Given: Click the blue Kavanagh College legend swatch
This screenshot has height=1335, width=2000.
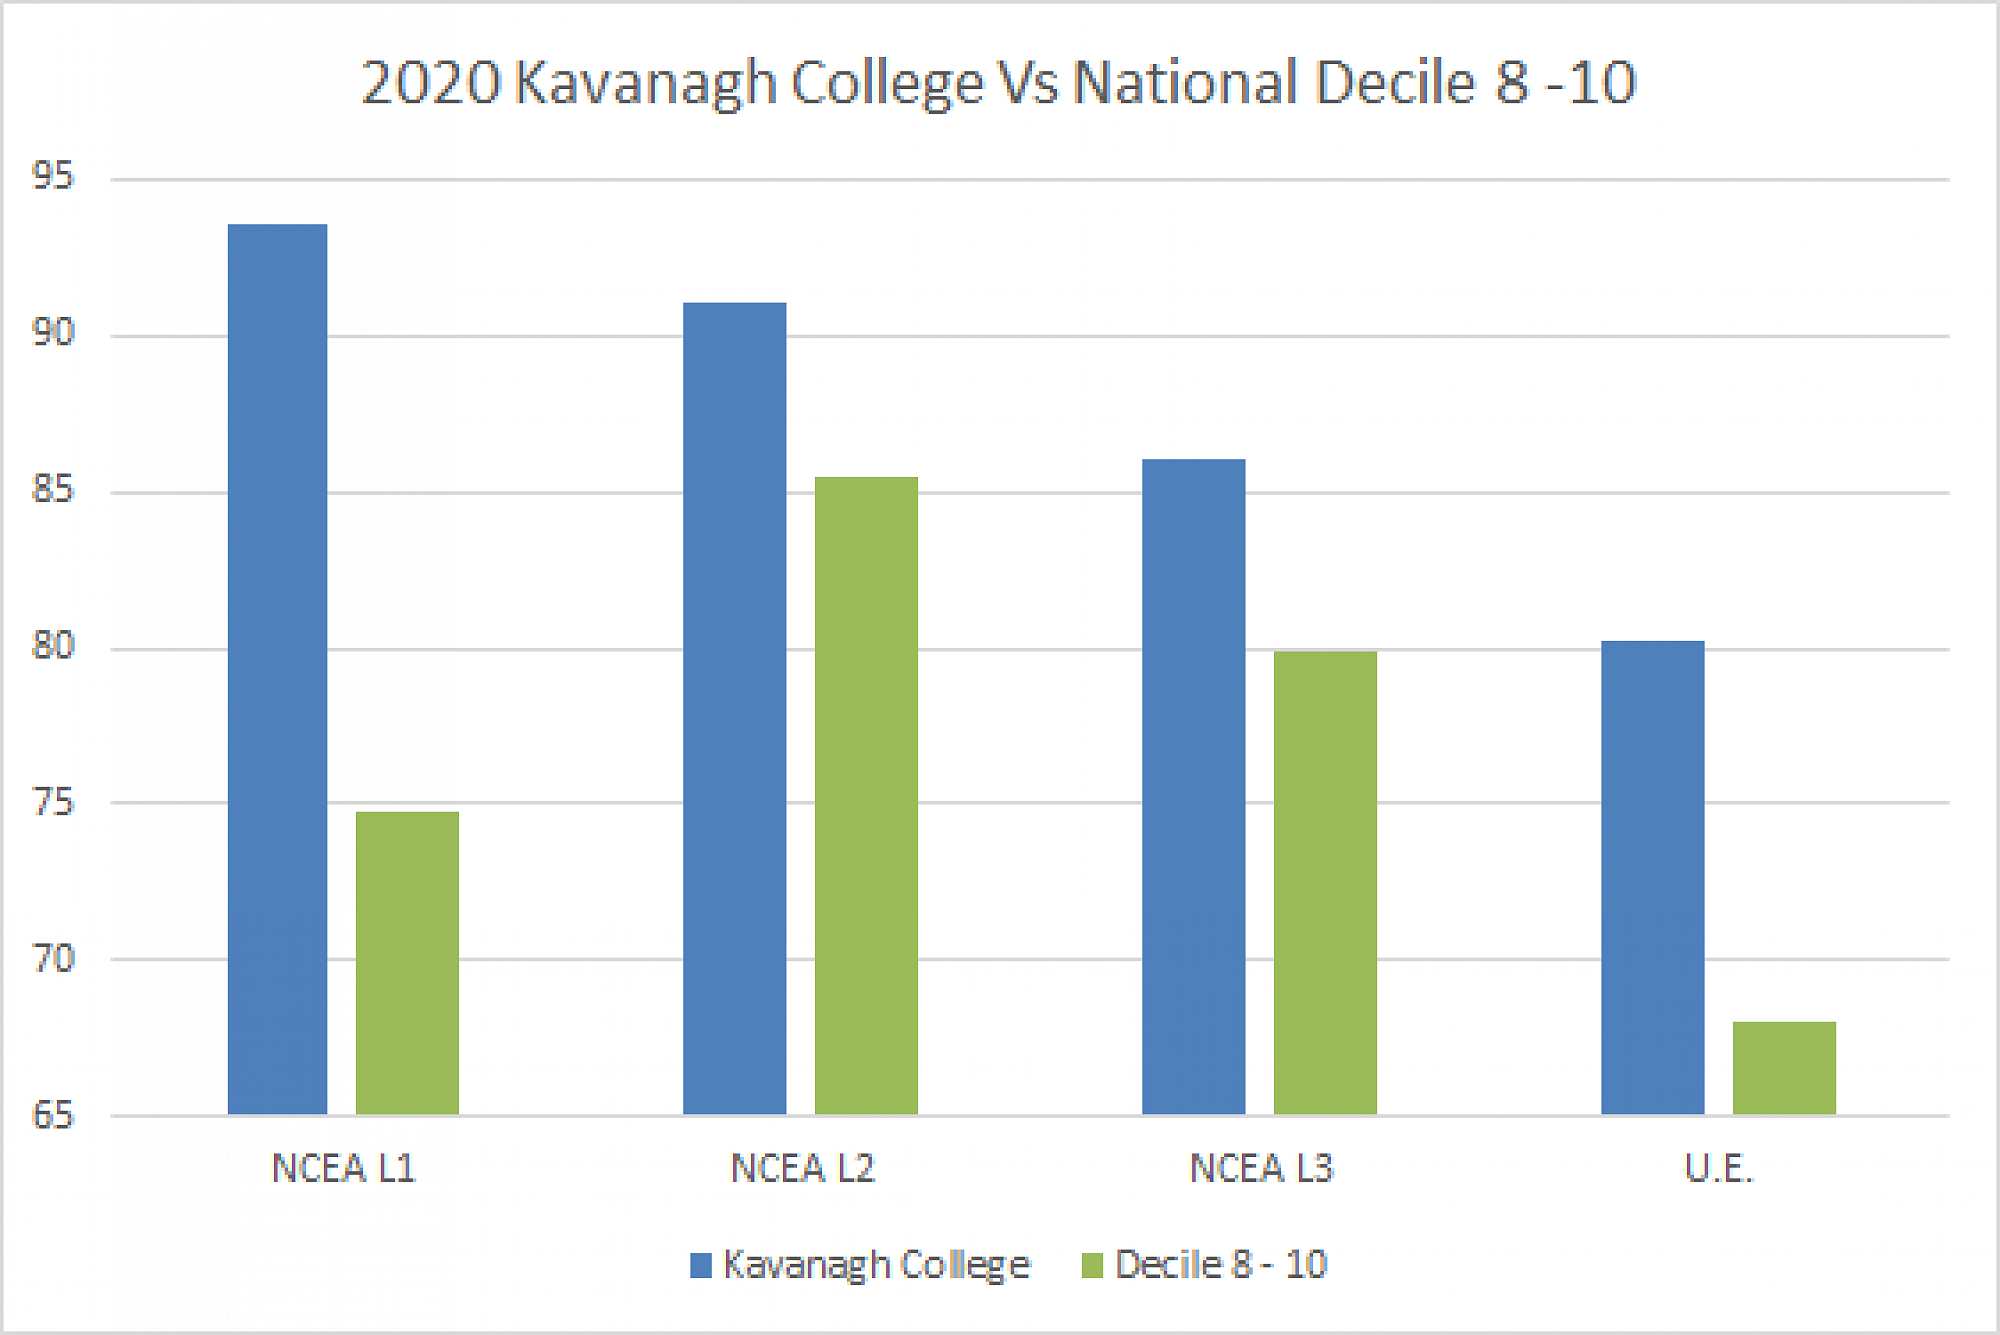Looking at the screenshot, I should (x=701, y=1265).
